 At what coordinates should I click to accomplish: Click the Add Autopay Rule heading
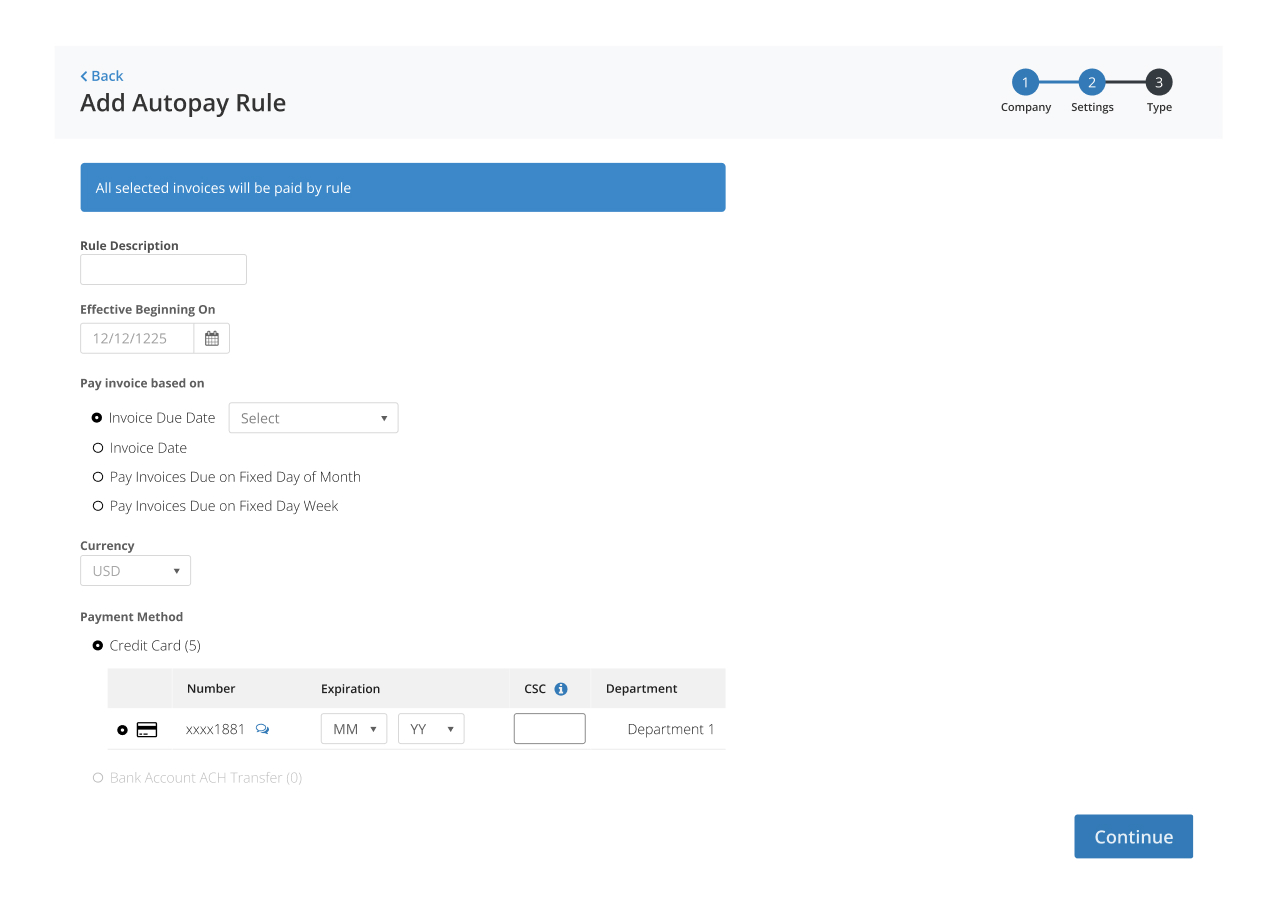tap(183, 103)
